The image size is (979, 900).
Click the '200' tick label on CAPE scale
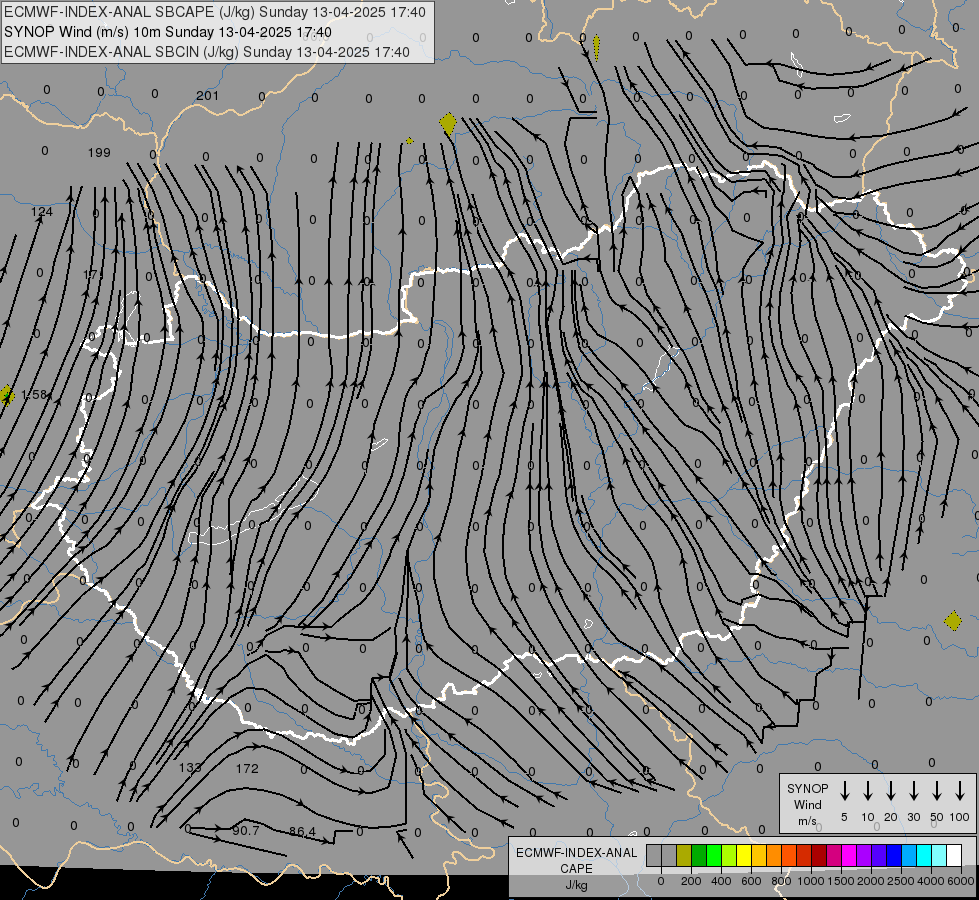(691, 881)
